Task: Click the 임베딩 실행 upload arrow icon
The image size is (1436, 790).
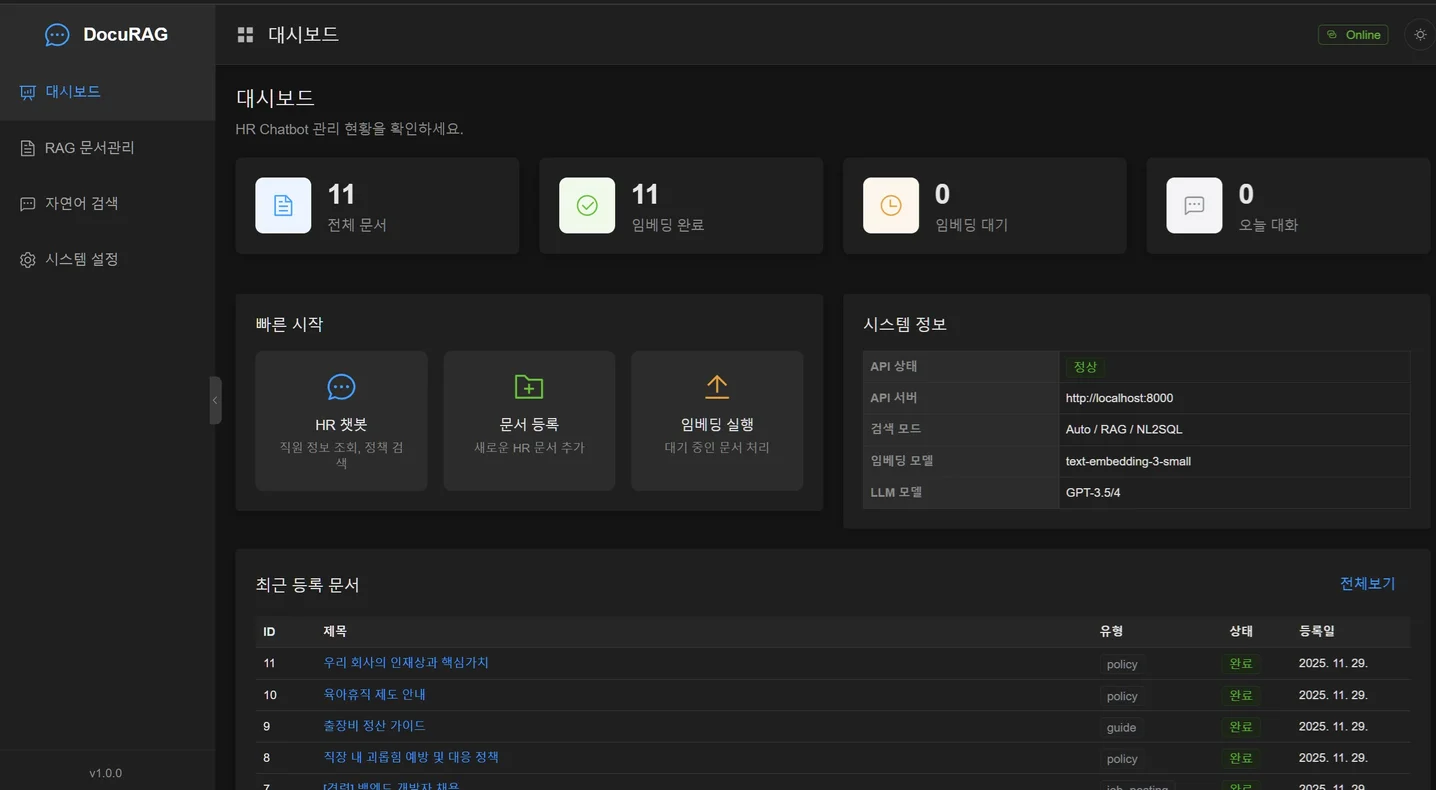Action: click(716, 387)
